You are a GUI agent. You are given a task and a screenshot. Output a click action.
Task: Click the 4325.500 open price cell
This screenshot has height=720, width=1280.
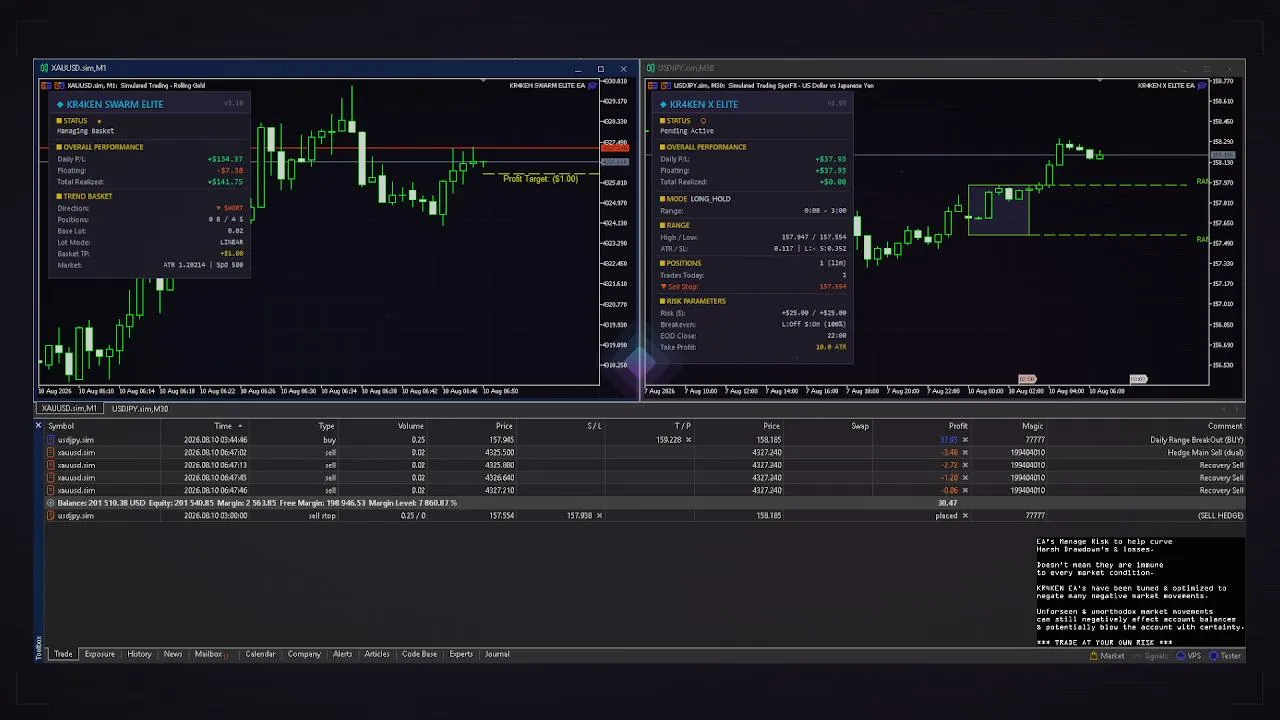coord(500,452)
